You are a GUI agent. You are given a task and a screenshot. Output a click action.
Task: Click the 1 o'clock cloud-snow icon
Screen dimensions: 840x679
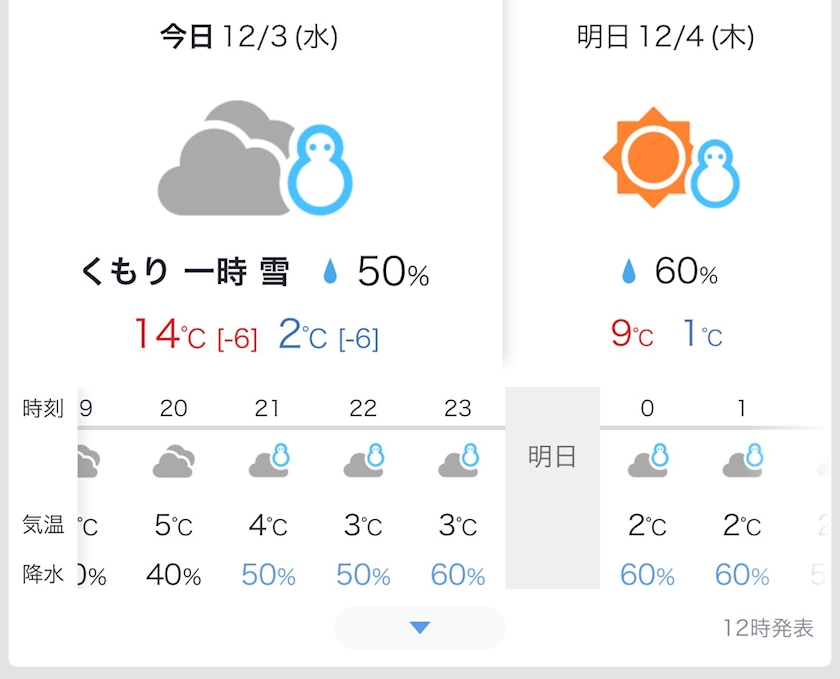(x=742, y=461)
